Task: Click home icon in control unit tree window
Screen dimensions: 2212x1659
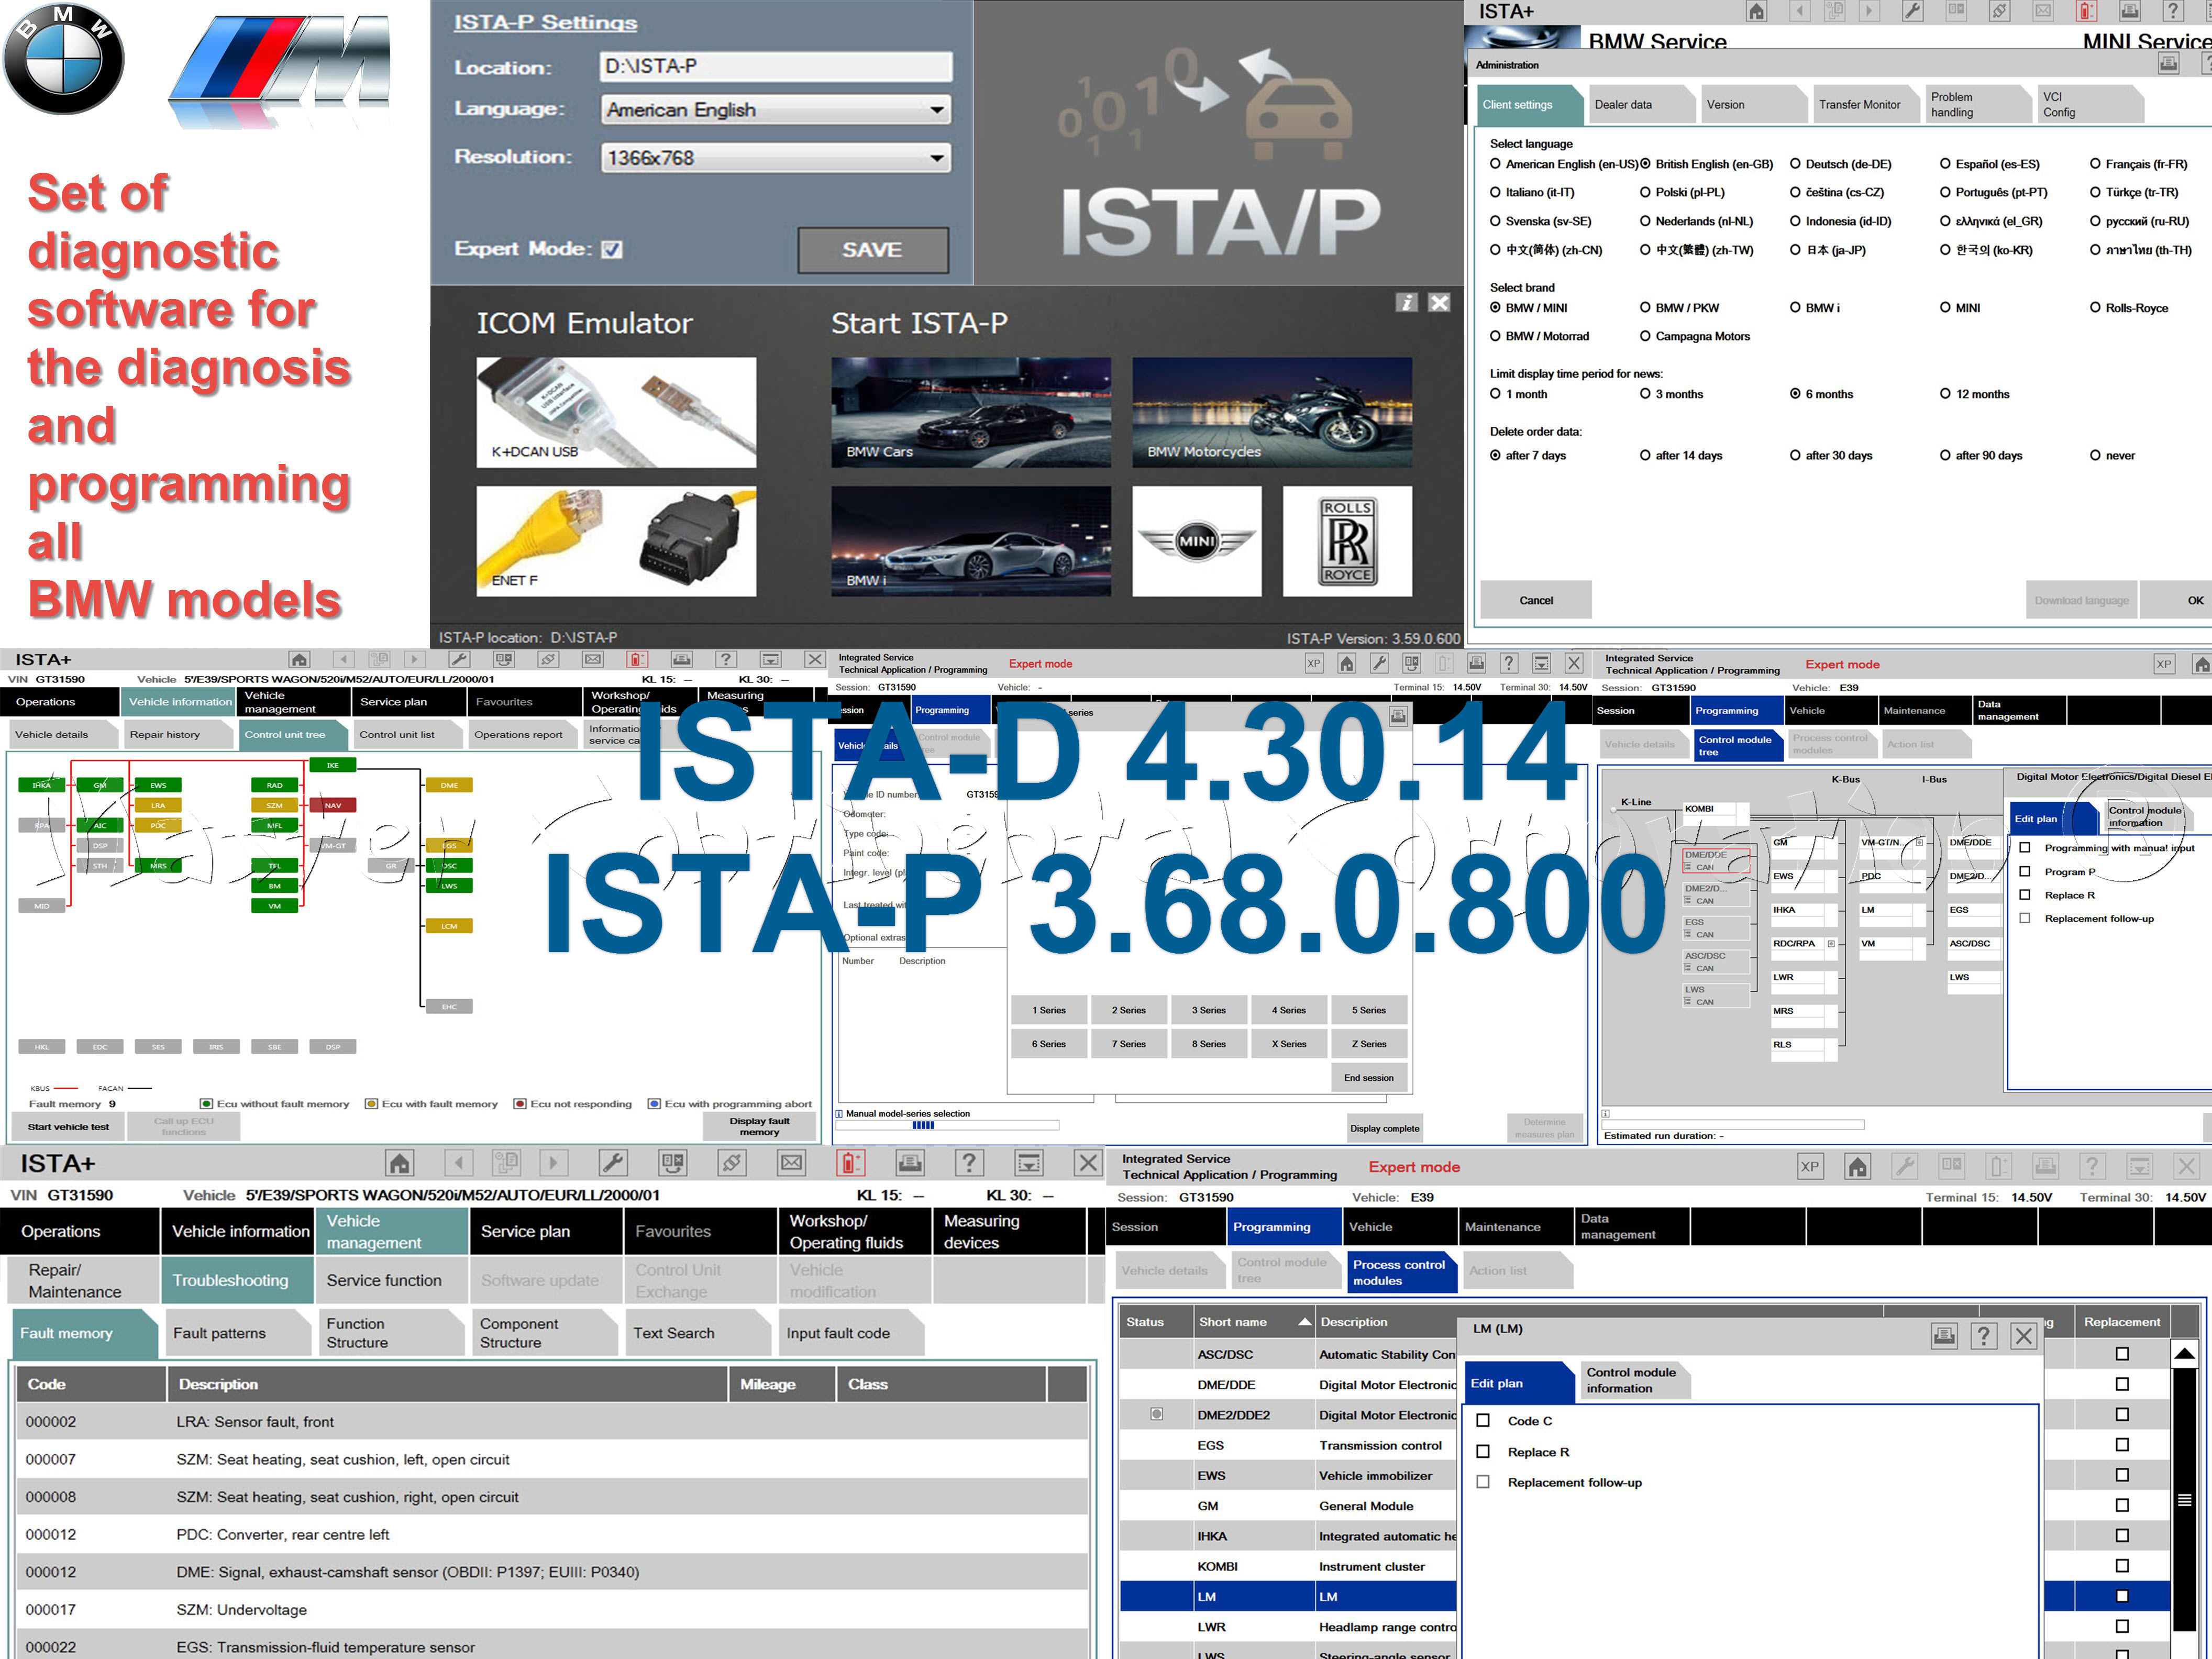Action: pos(299,659)
